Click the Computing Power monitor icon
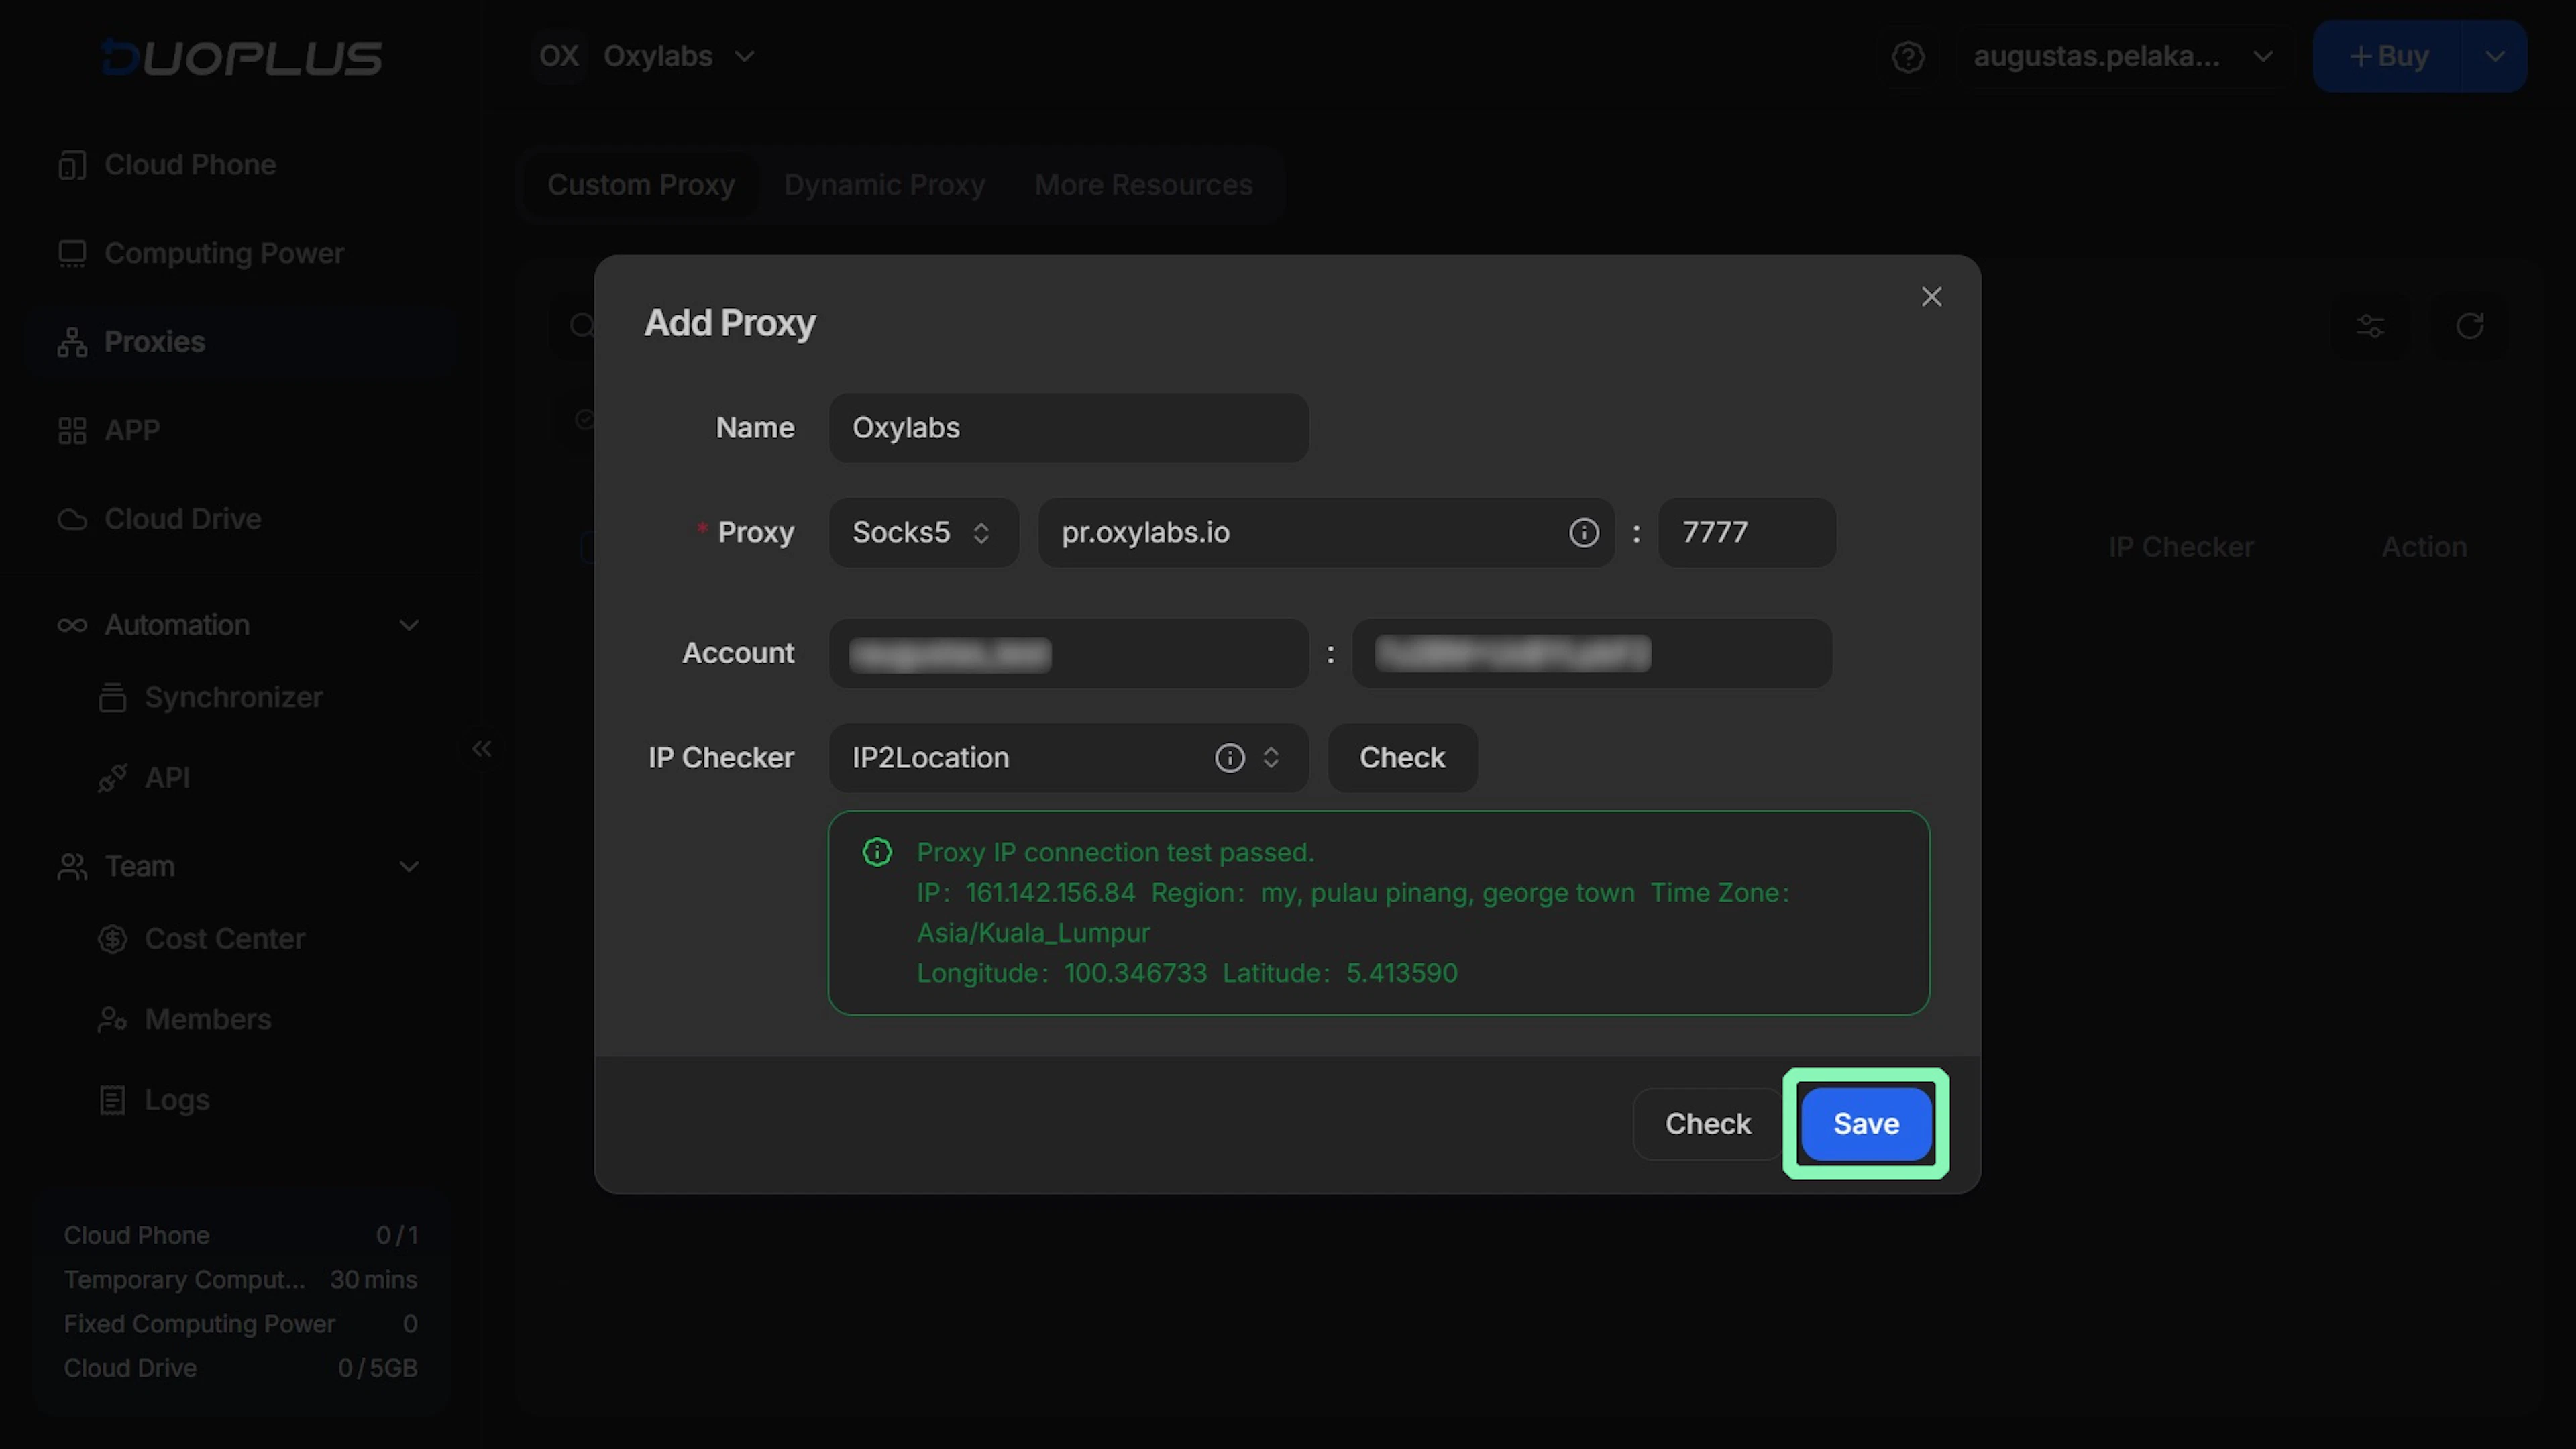Image resolution: width=2576 pixels, height=1449 pixels. click(72, 254)
